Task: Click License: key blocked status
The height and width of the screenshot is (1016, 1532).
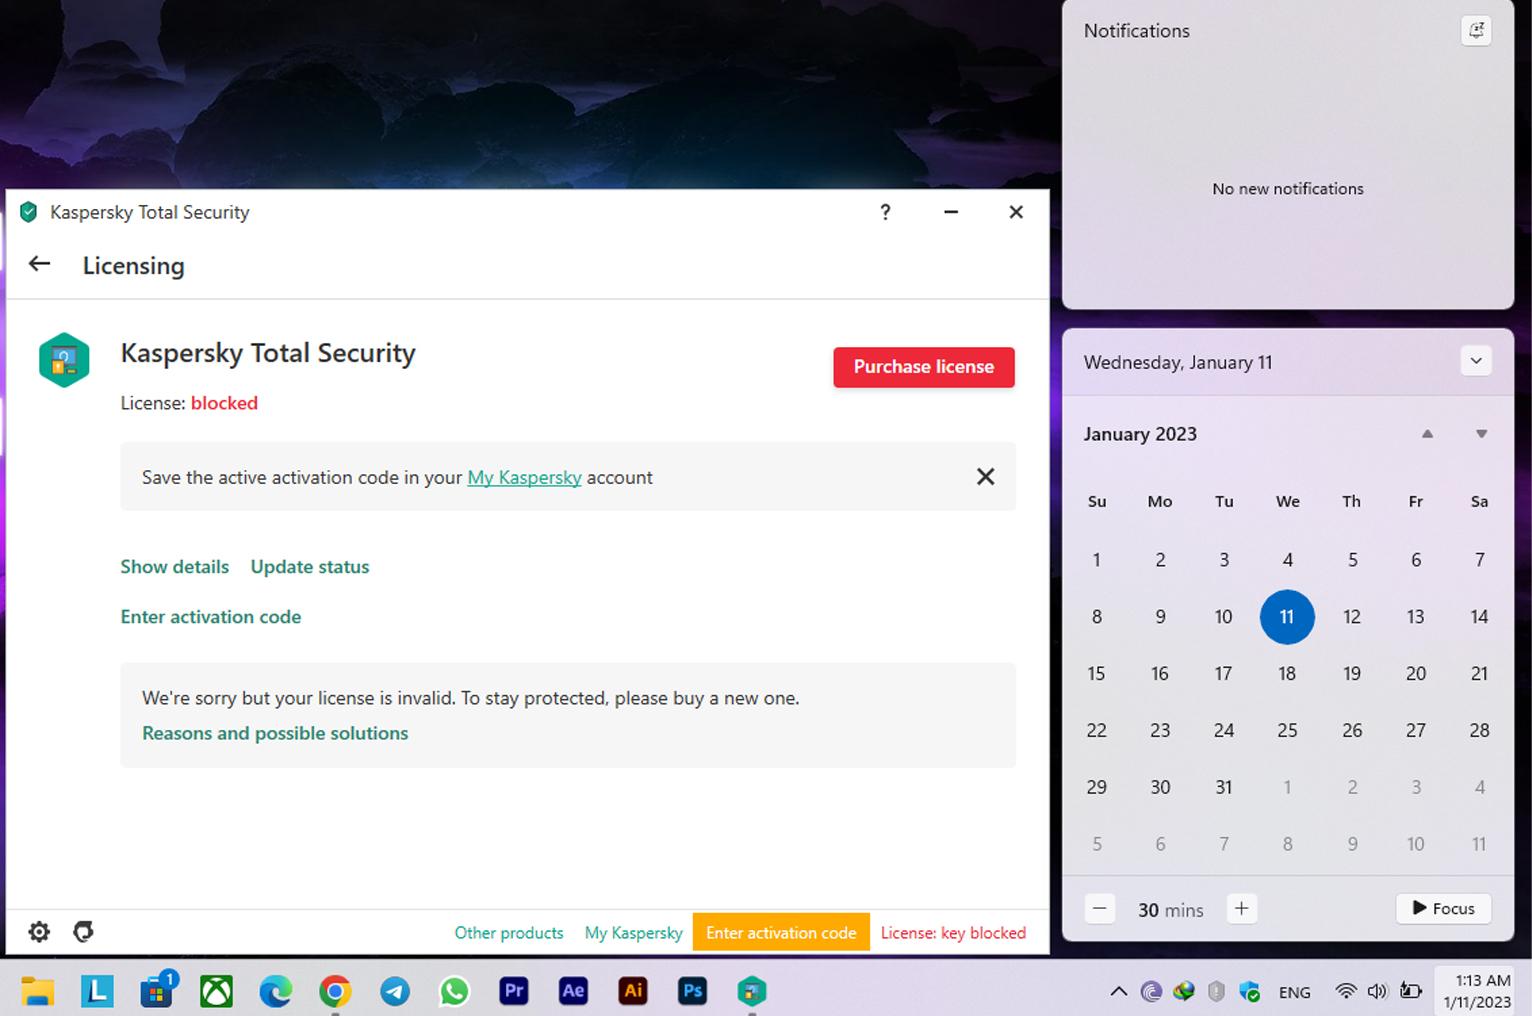Action: tap(953, 932)
